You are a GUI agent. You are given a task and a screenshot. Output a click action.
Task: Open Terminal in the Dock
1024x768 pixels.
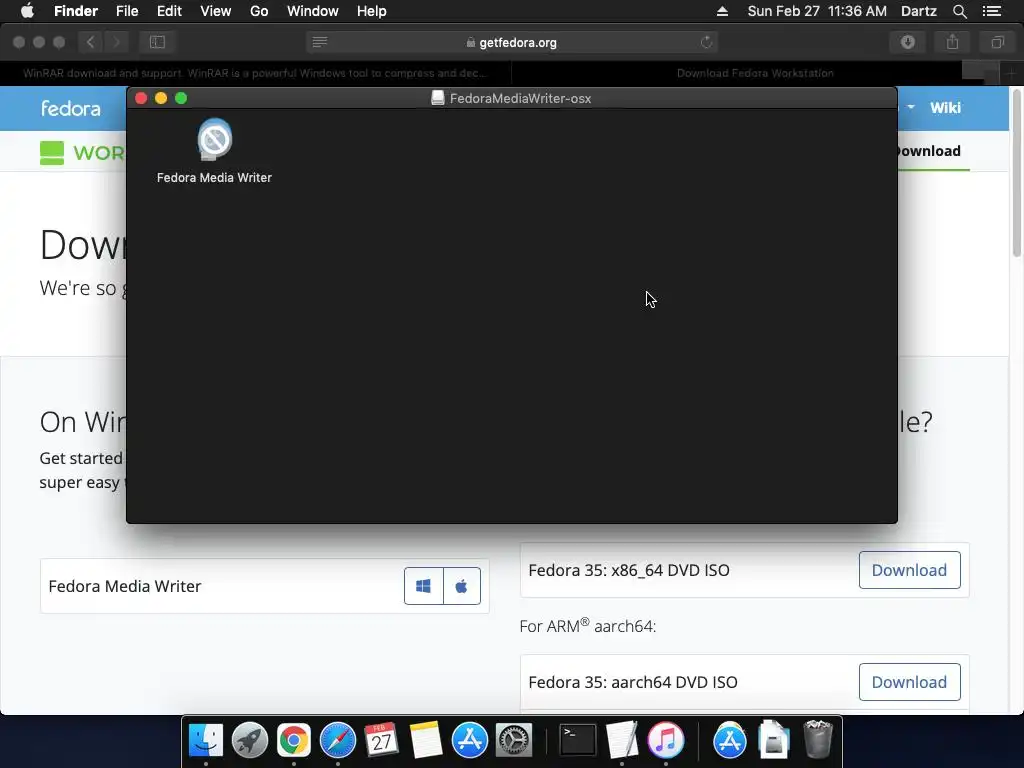click(578, 741)
